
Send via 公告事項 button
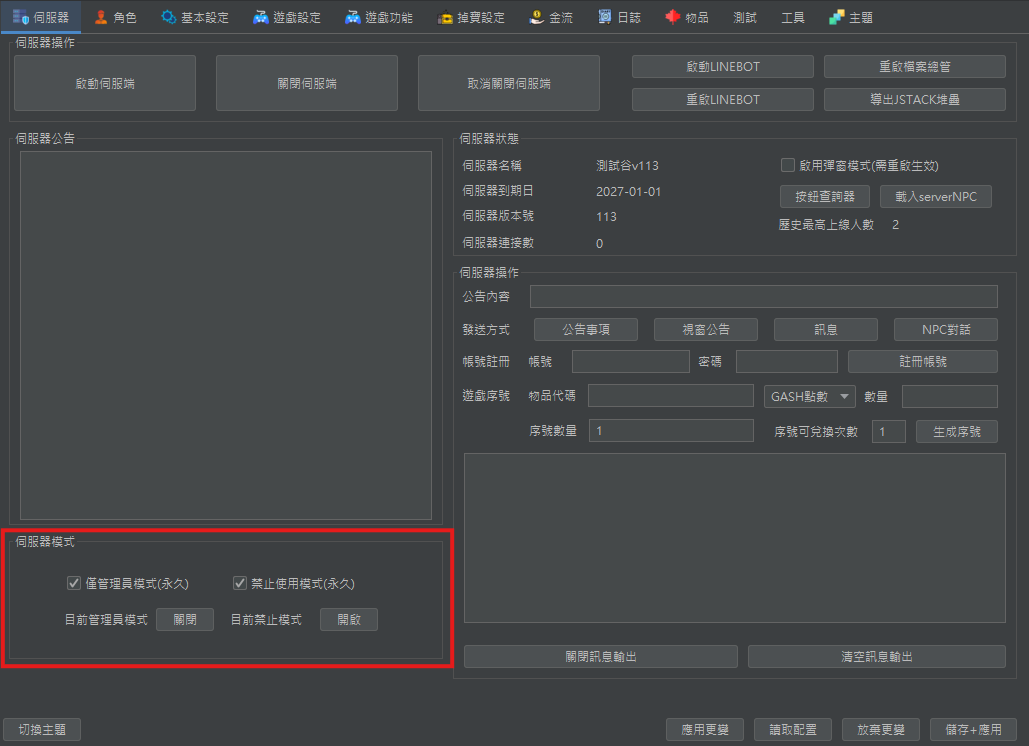[x=585, y=329]
